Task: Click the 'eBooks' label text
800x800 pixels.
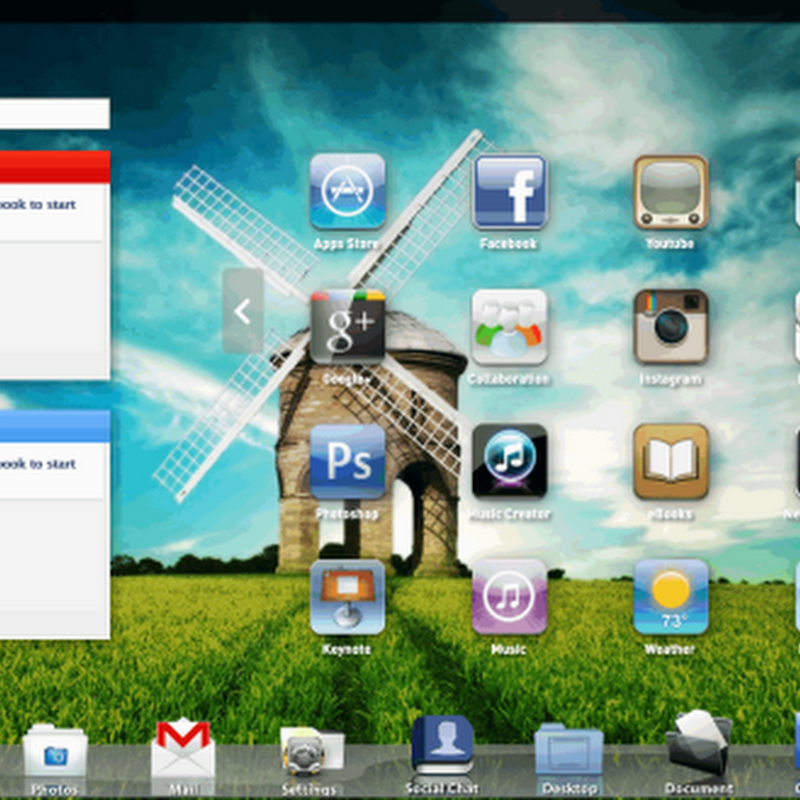Action: [670, 514]
